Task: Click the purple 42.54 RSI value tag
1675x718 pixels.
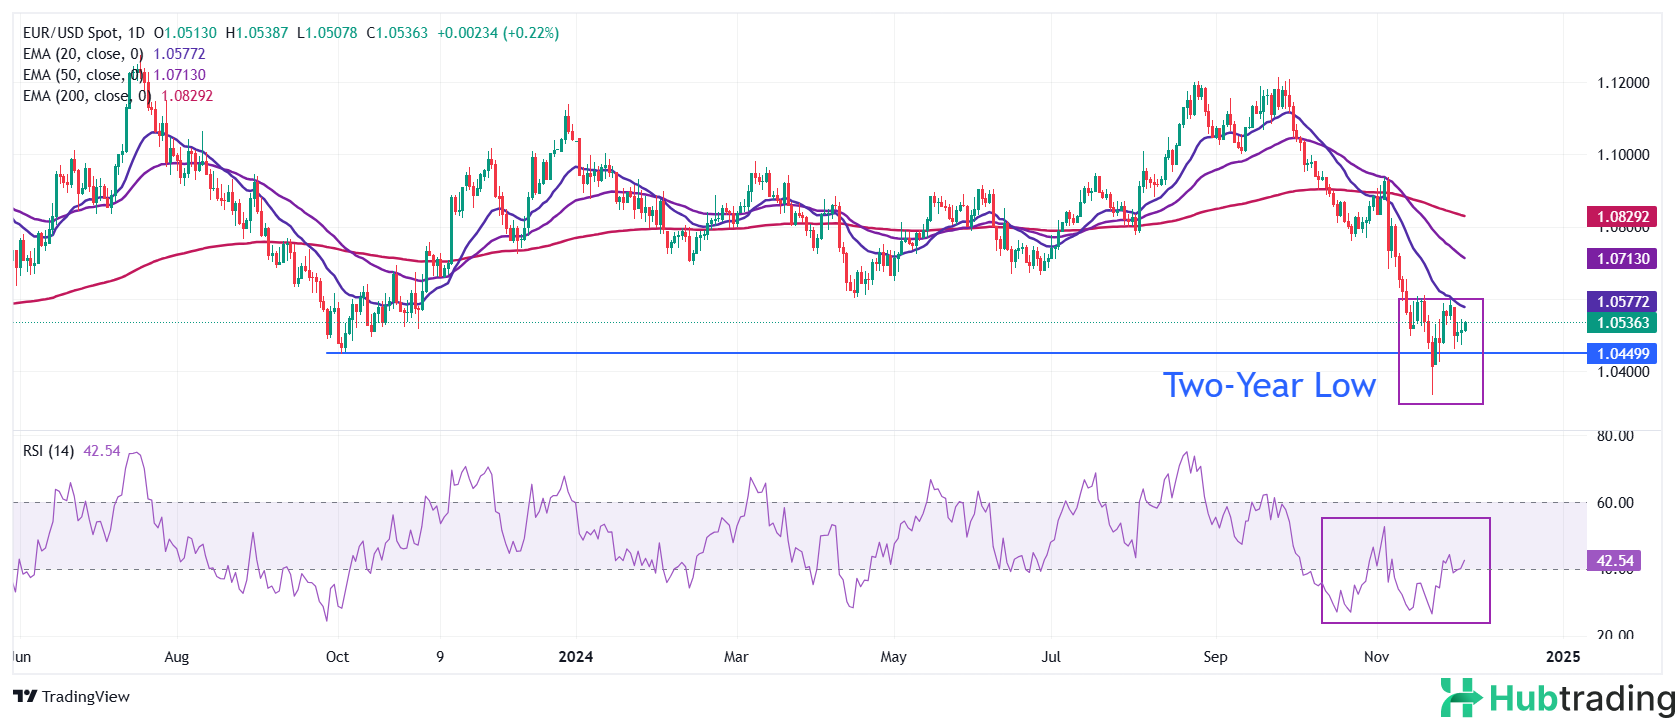Action: pyautogui.click(x=1614, y=561)
